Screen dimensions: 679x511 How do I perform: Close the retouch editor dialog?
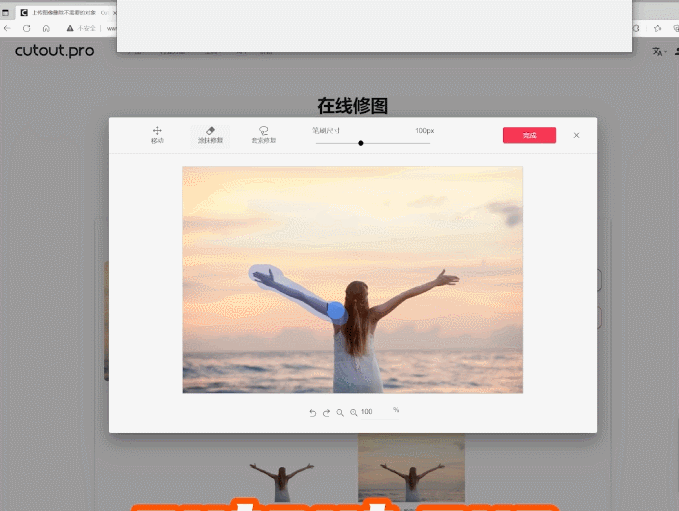pos(576,135)
